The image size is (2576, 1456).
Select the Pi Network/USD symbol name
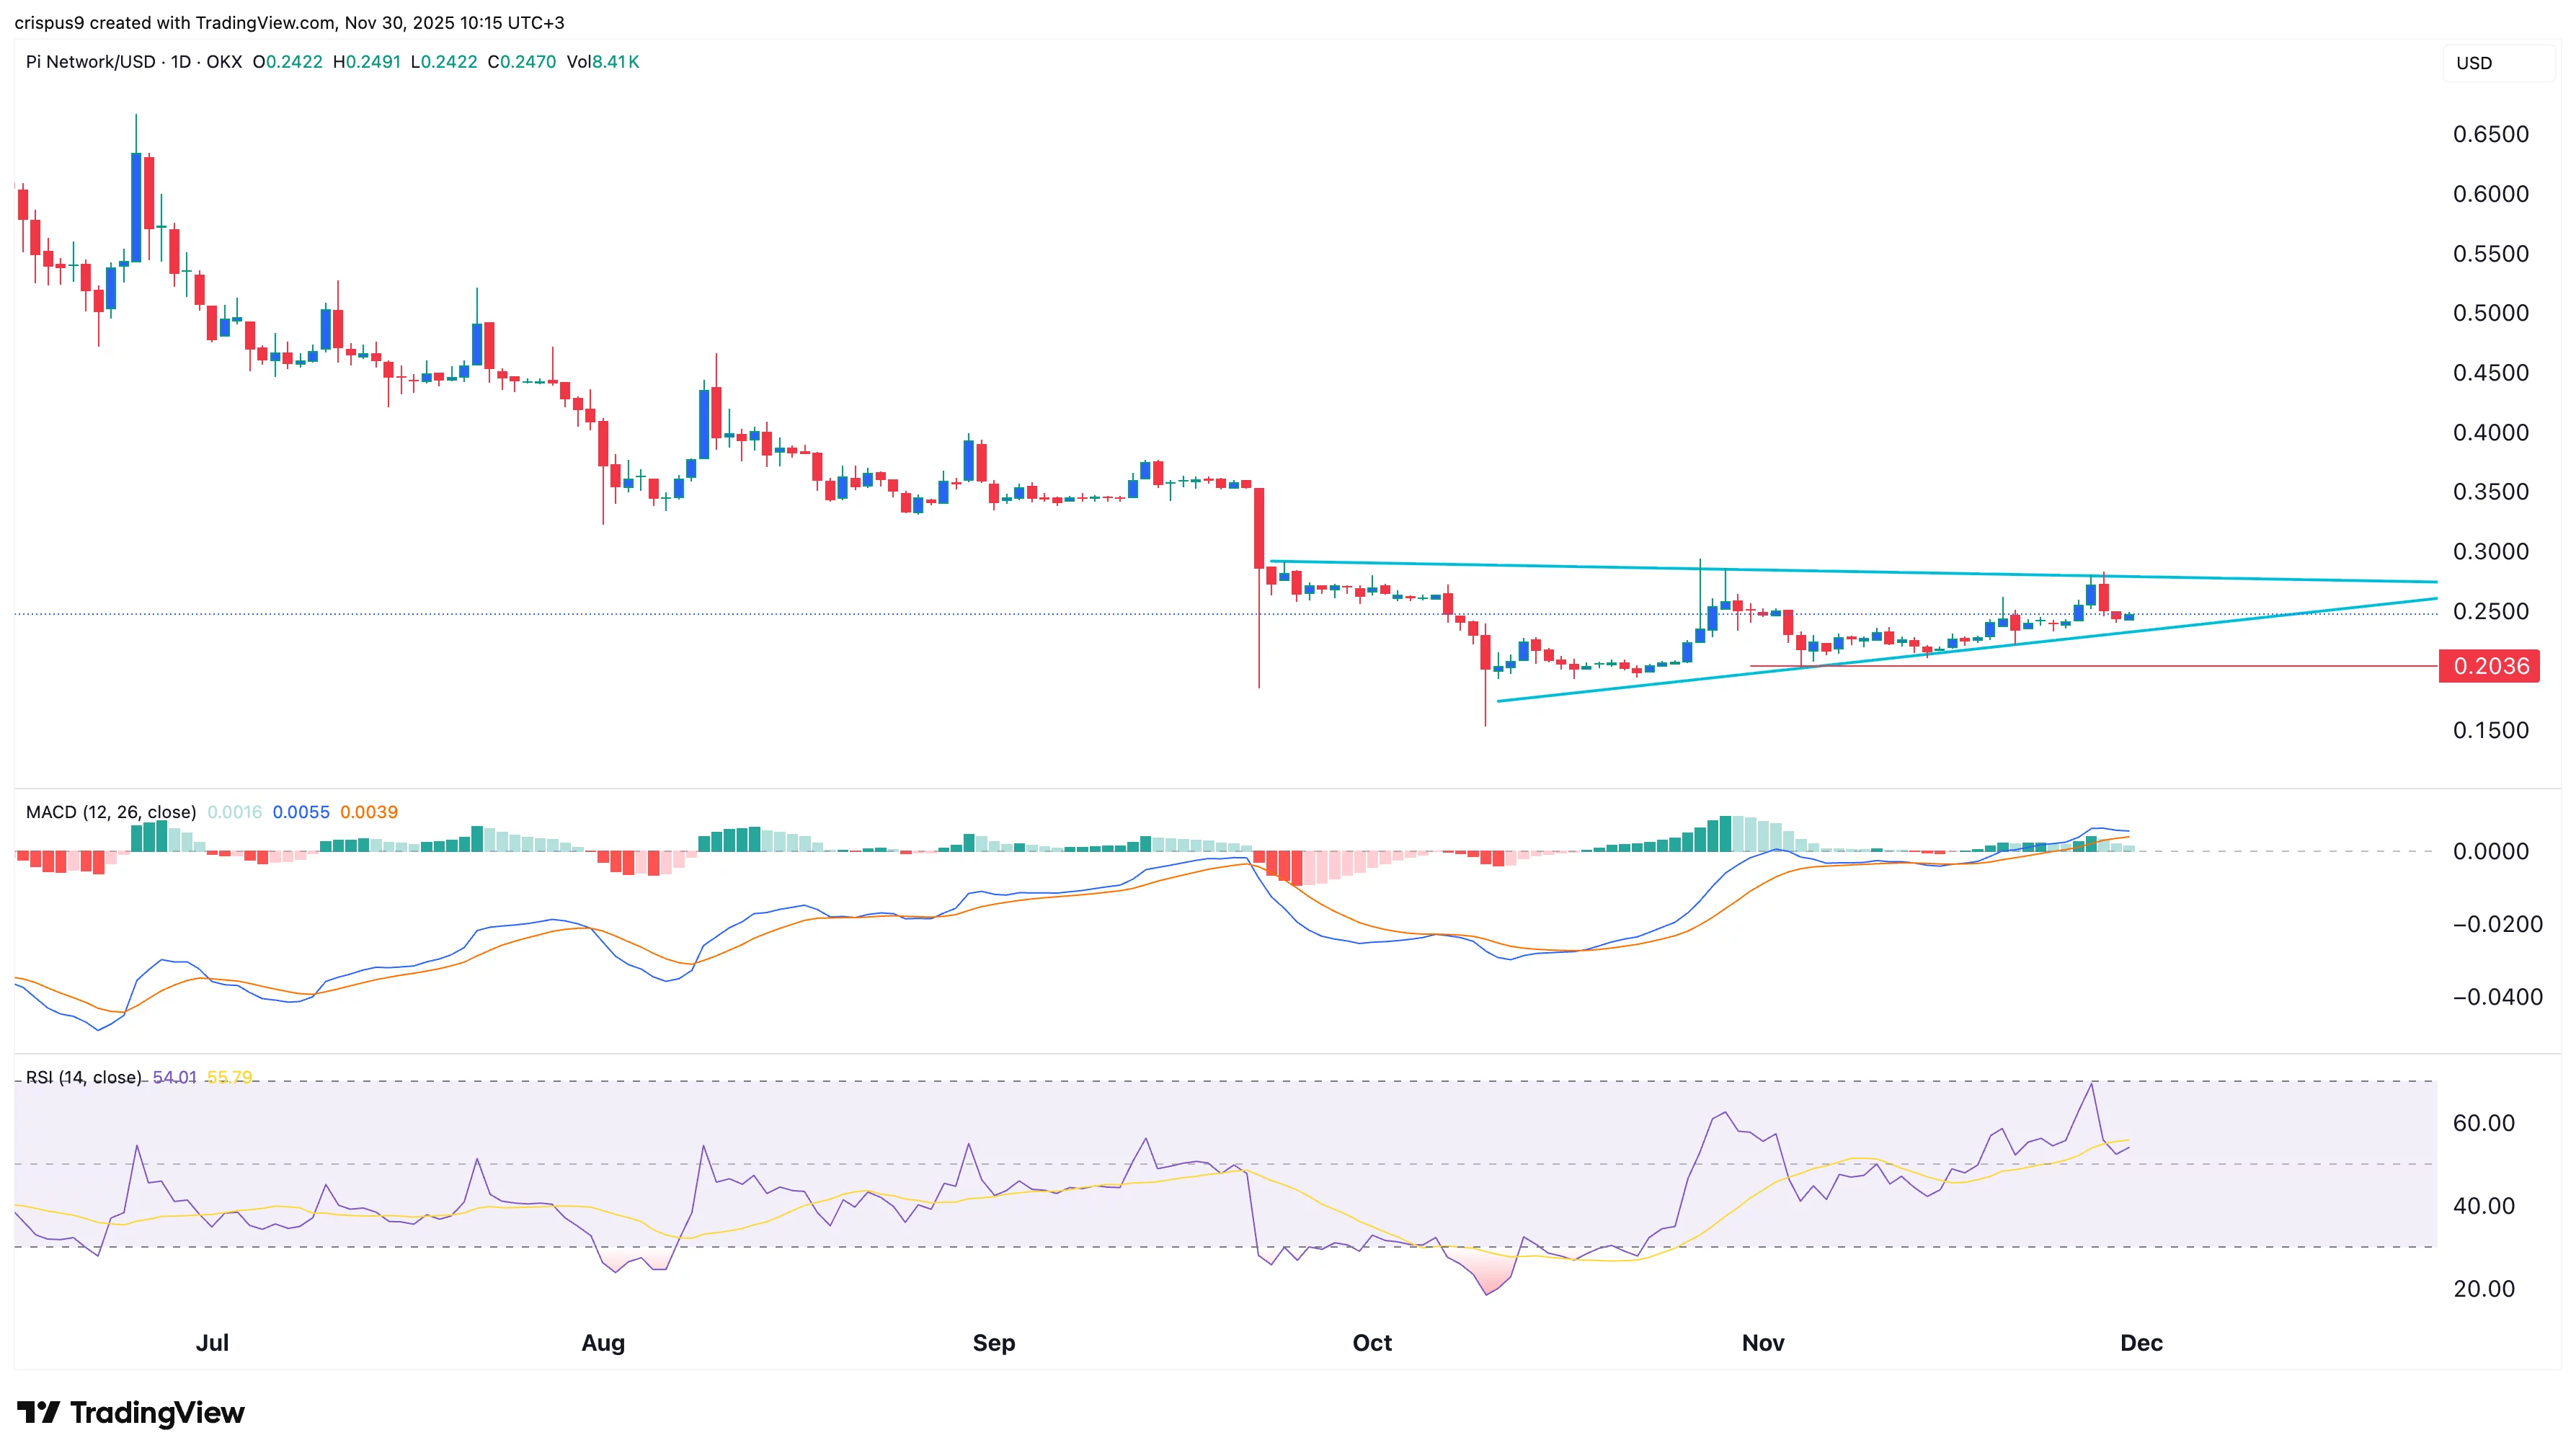[x=92, y=62]
